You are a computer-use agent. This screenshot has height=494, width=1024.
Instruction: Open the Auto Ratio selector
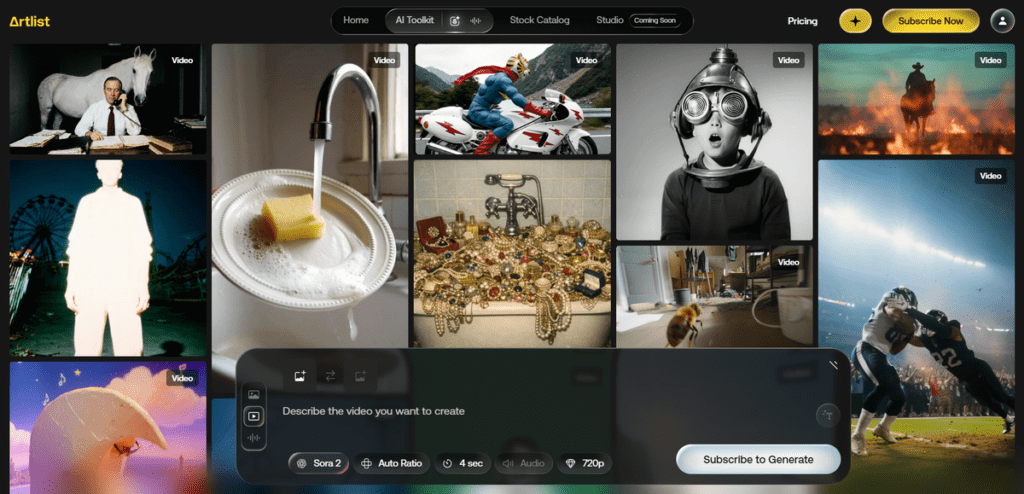point(392,463)
